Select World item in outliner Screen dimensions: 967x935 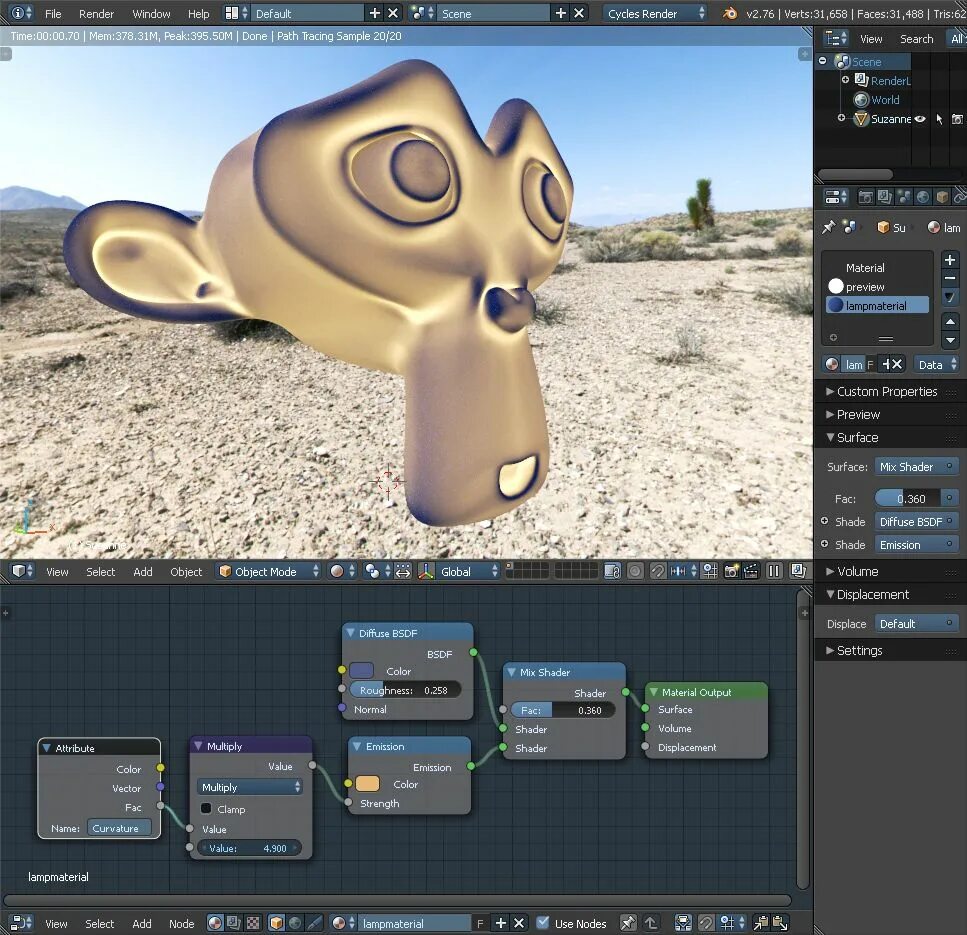(885, 99)
